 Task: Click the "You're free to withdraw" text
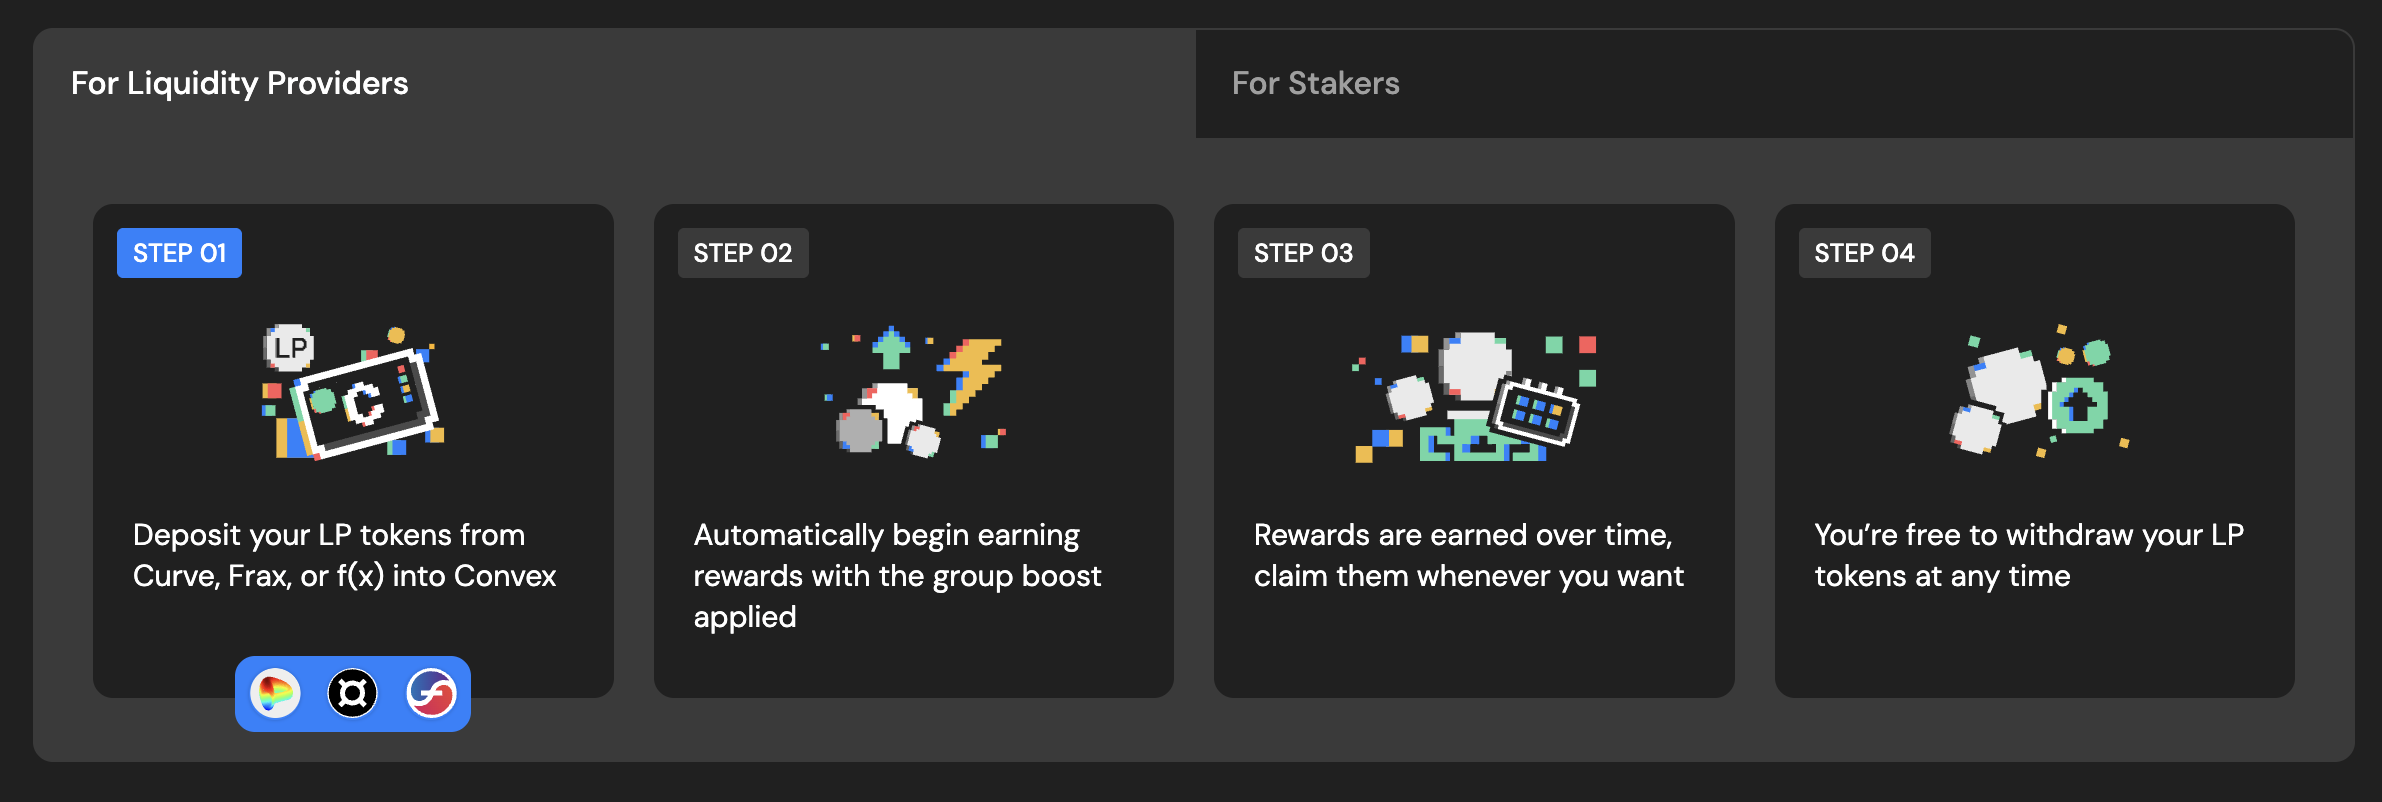pos(2029,555)
